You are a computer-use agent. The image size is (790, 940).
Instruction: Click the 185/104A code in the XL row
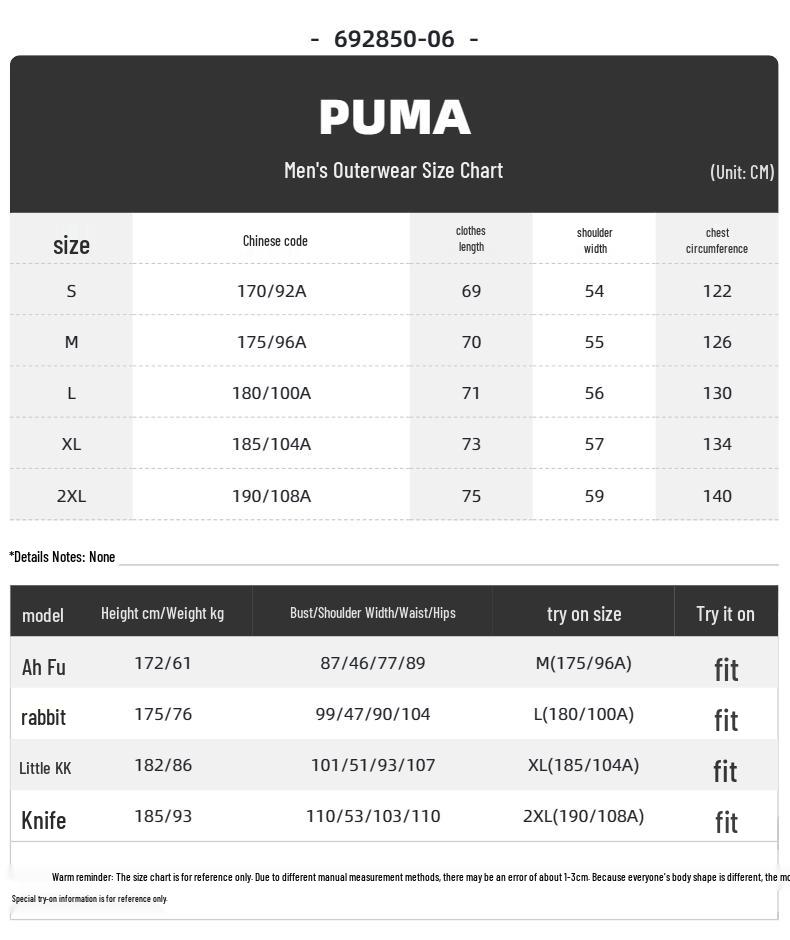[x=272, y=444]
